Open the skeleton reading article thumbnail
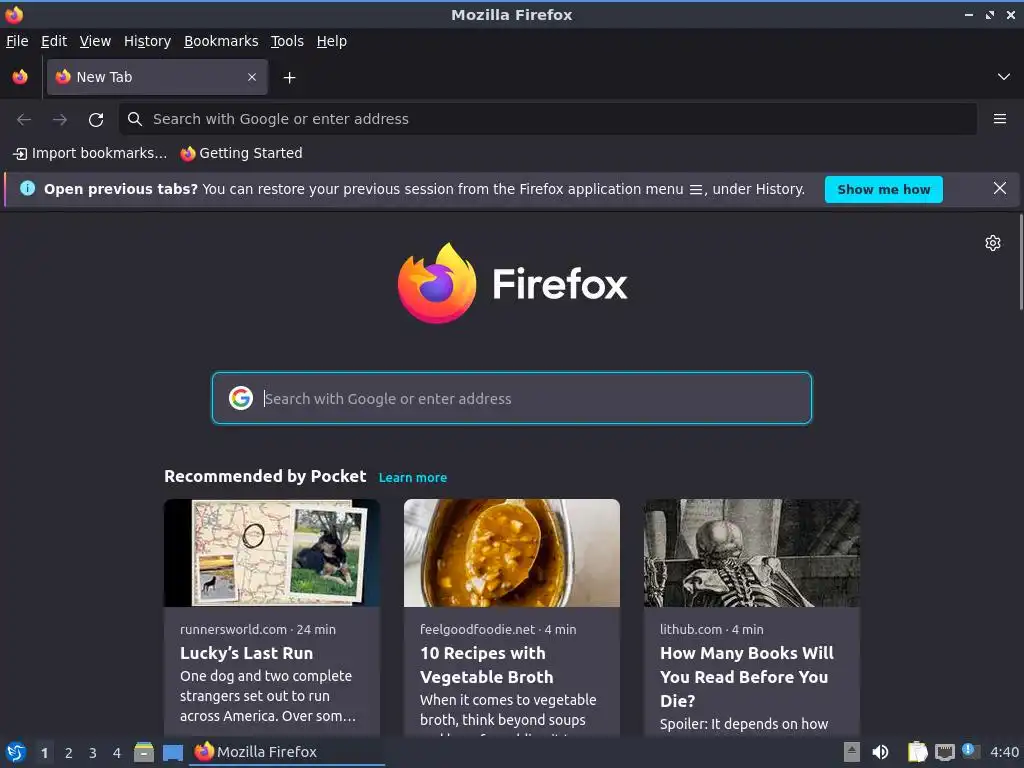 pos(752,553)
